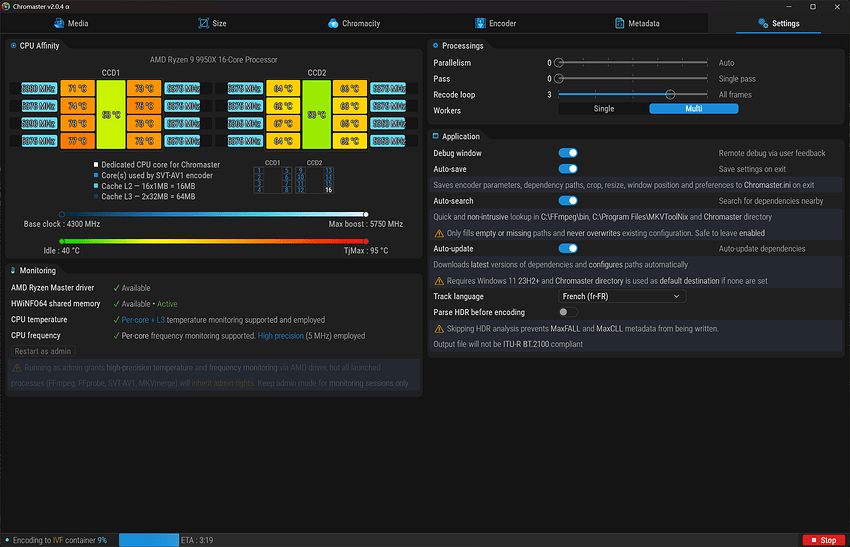Click checkmark in the CPU frequency row
850x547 pixels.
[116, 336]
